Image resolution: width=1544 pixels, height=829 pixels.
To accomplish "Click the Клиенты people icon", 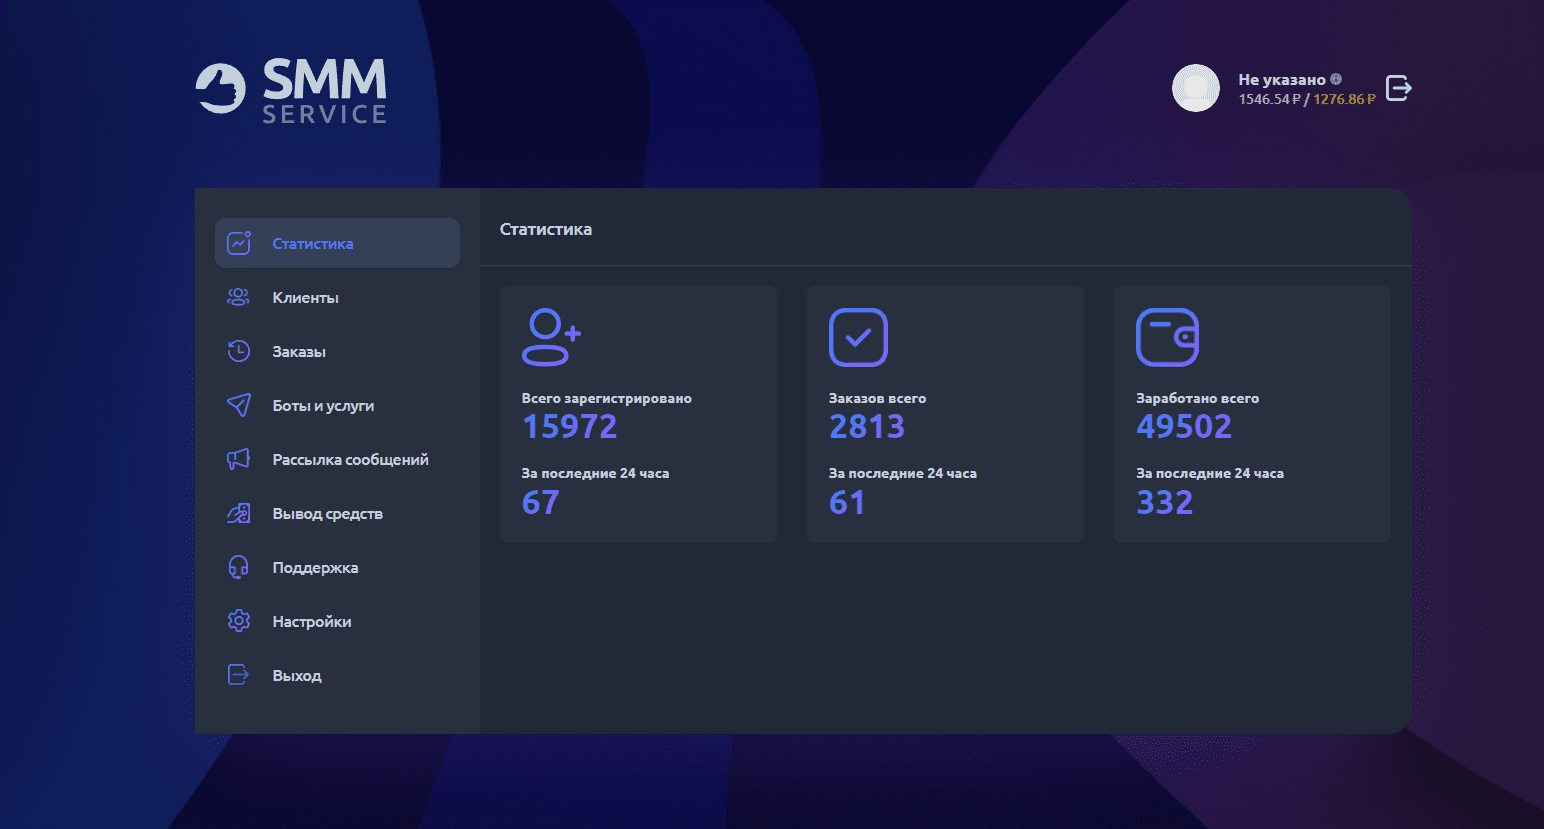I will [x=238, y=297].
